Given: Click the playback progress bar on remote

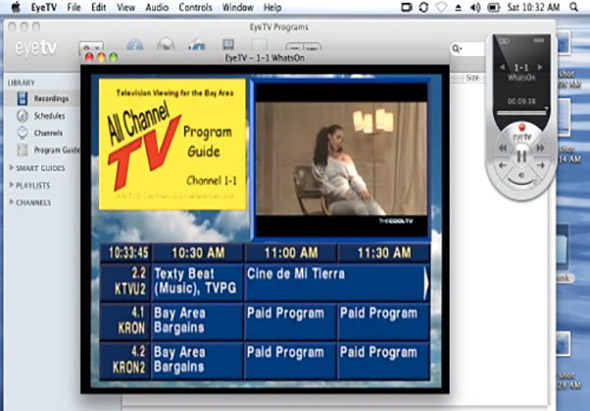Looking at the screenshot, I should [x=521, y=113].
